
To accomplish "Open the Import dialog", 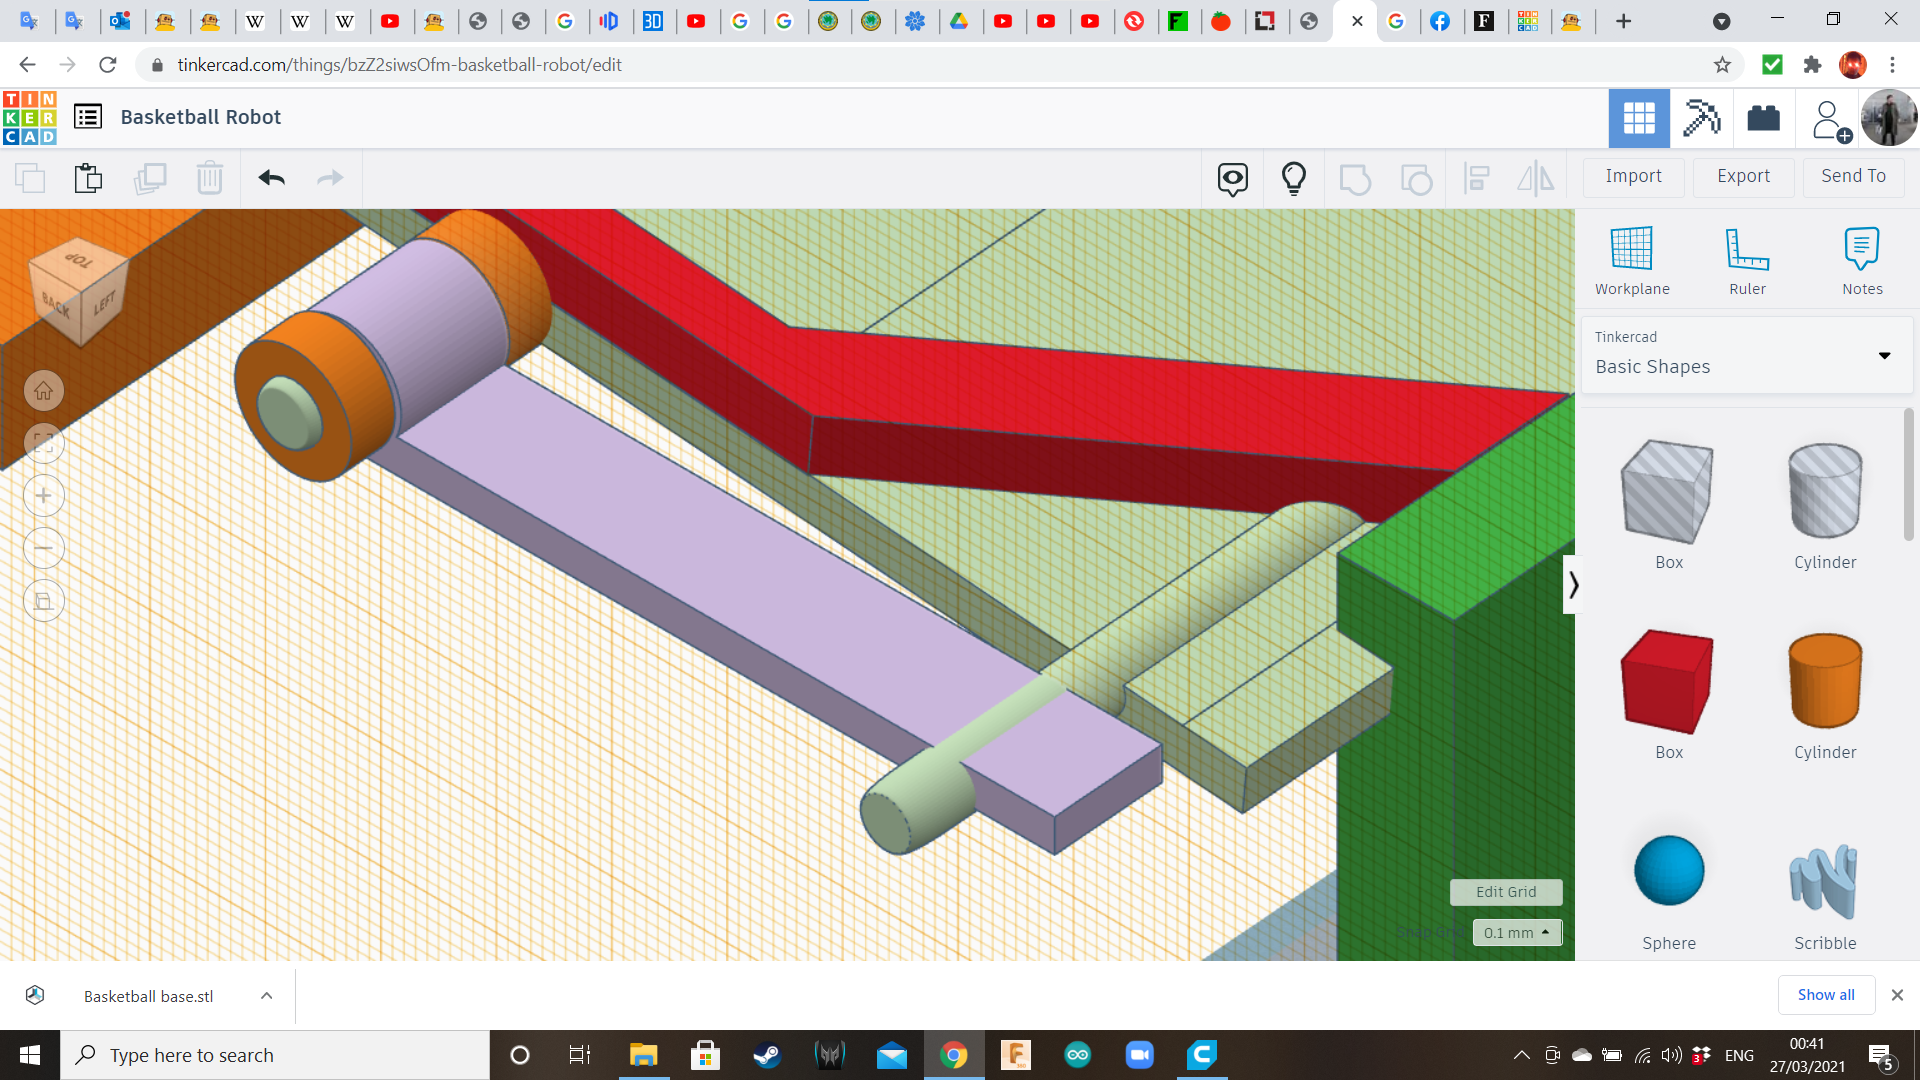I will [x=1633, y=176].
